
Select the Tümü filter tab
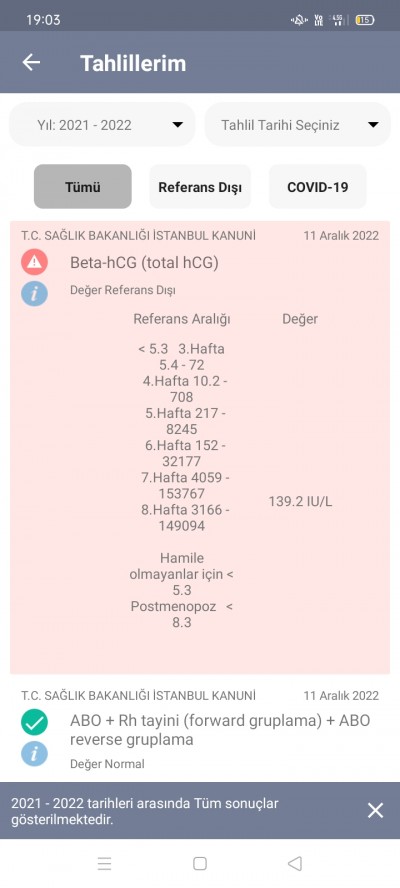tap(83, 187)
